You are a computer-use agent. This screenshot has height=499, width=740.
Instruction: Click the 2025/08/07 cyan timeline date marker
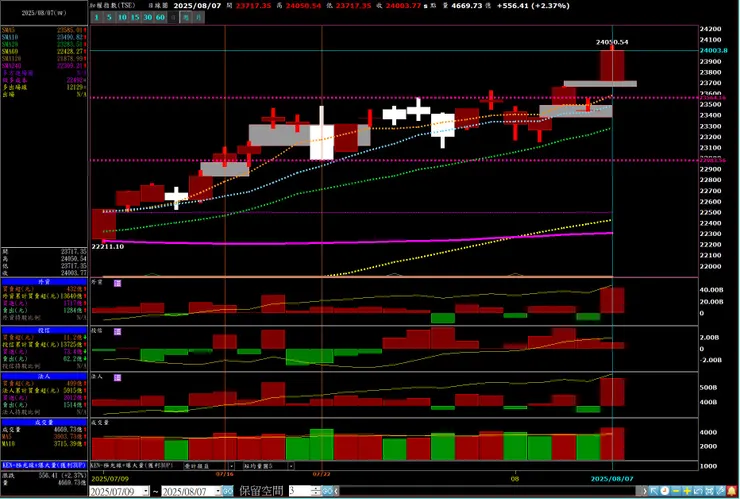(x=612, y=478)
